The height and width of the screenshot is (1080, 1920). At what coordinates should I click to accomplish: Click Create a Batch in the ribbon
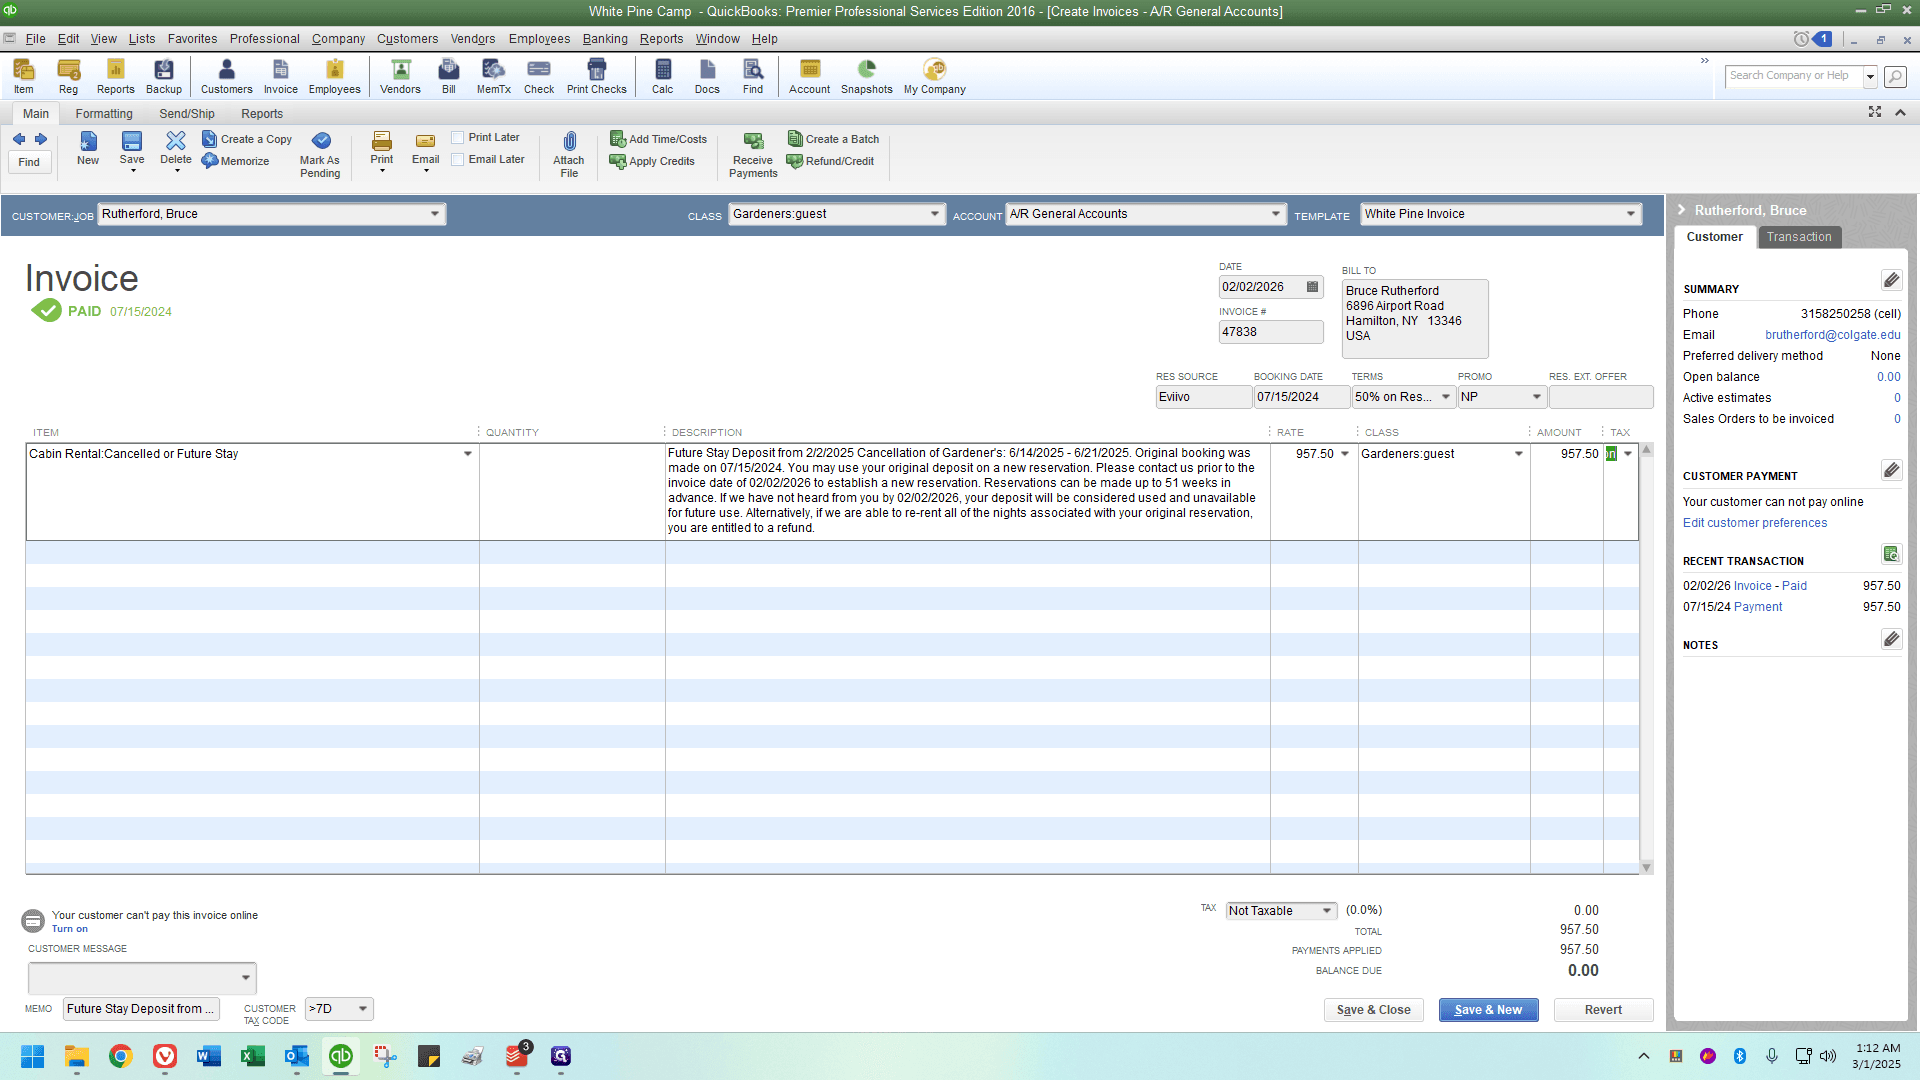[833, 139]
